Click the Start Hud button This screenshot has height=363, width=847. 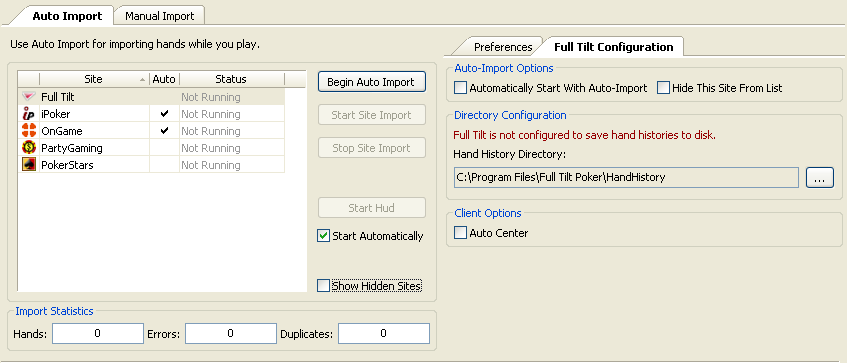pos(371,208)
